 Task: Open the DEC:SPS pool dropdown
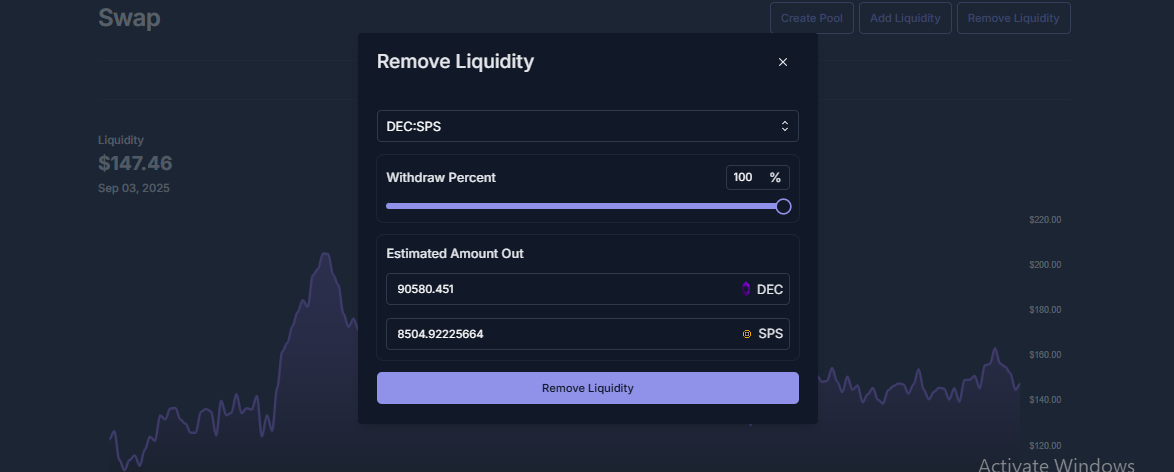coord(588,126)
